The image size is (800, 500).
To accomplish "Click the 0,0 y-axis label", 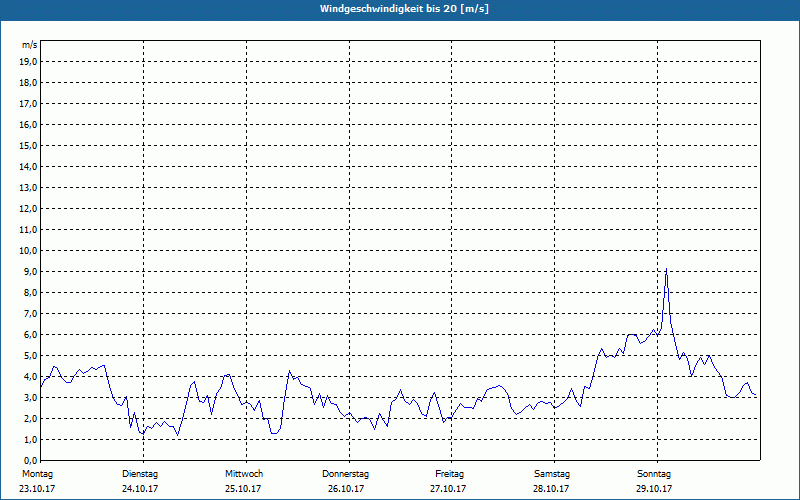I will [x=30, y=460].
